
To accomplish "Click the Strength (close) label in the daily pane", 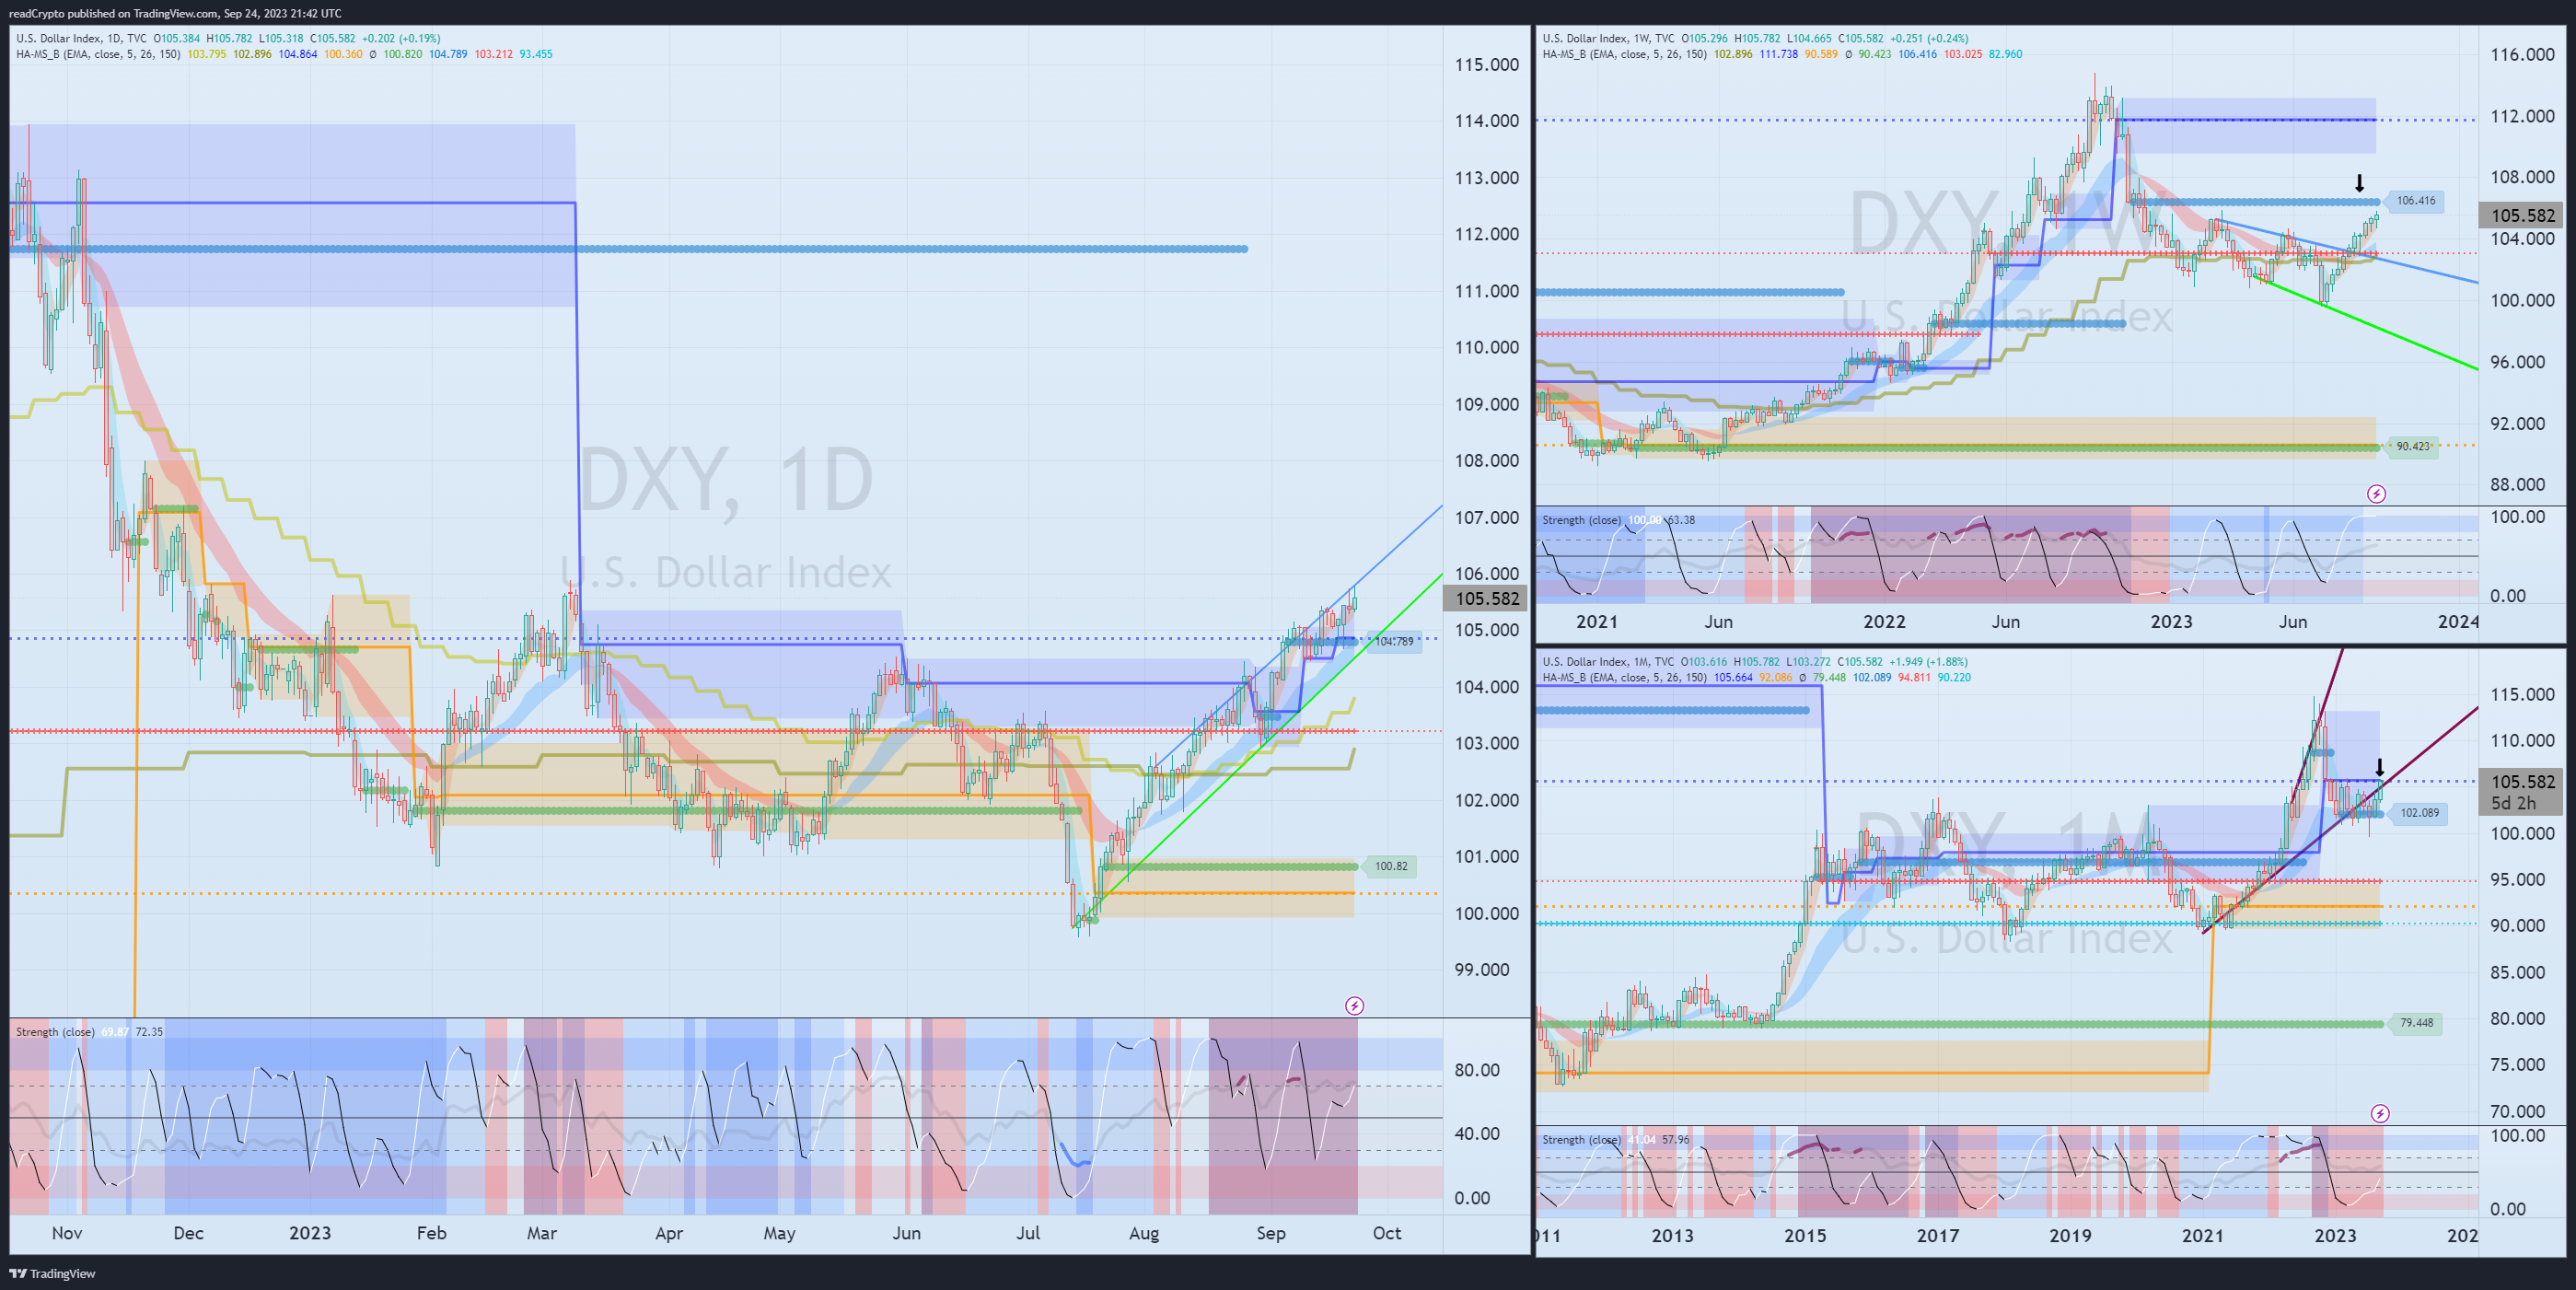I will [x=55, y=1032].
